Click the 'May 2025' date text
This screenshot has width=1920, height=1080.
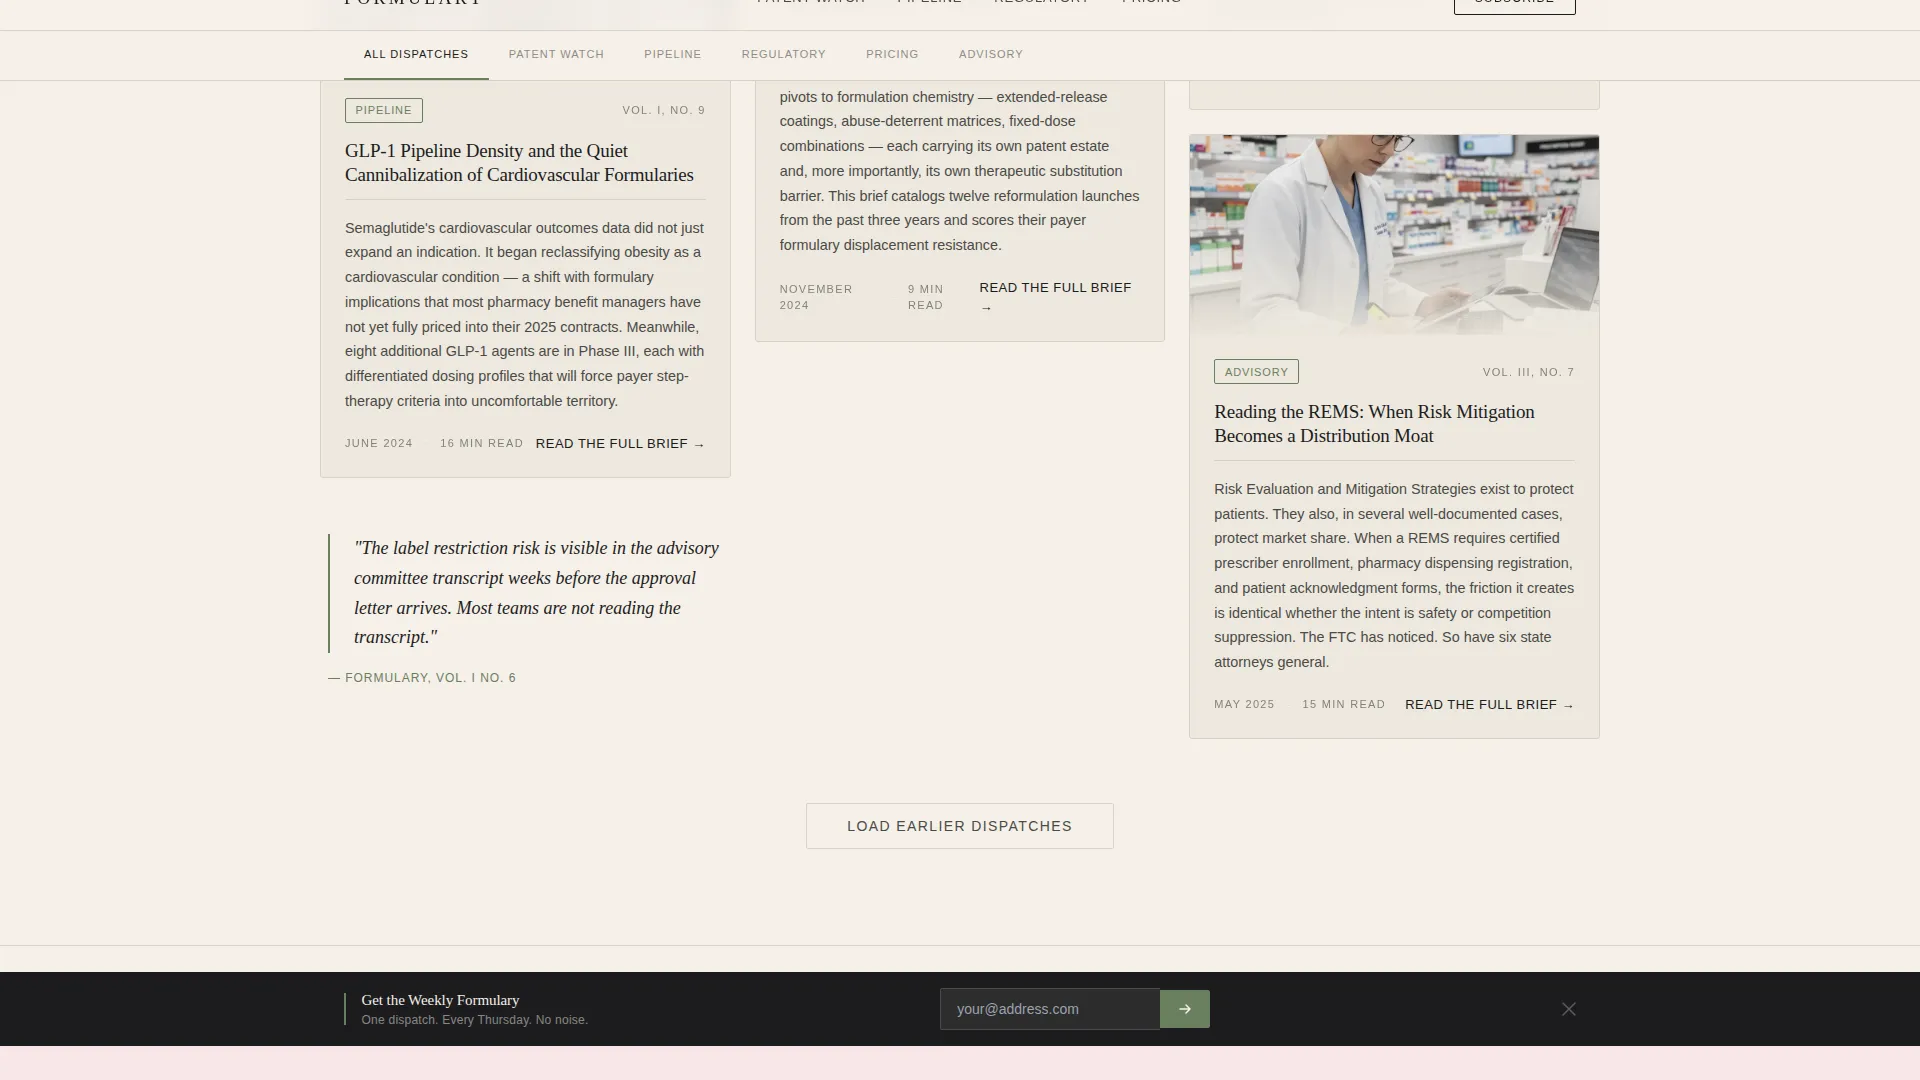click(1244, 705)
